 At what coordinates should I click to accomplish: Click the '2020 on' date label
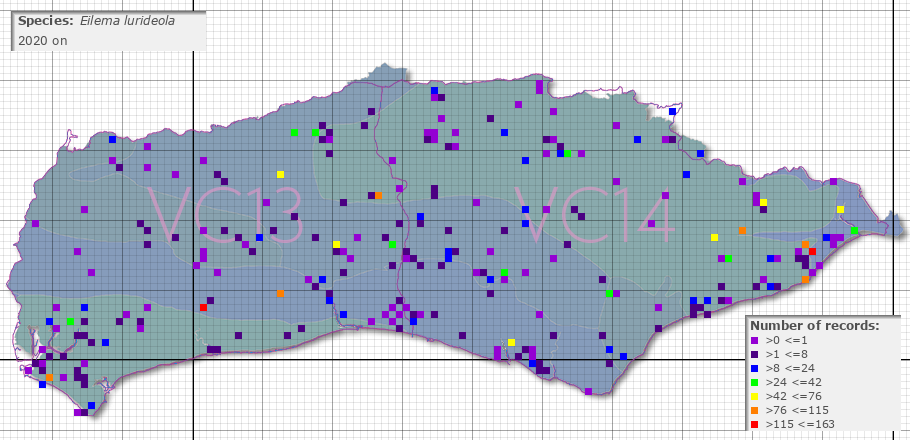point(43,41)
